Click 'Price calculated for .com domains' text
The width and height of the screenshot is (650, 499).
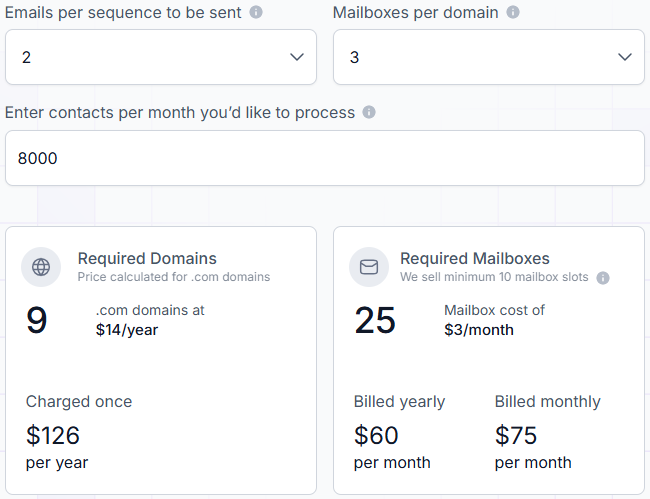click(x=174, y=277)
